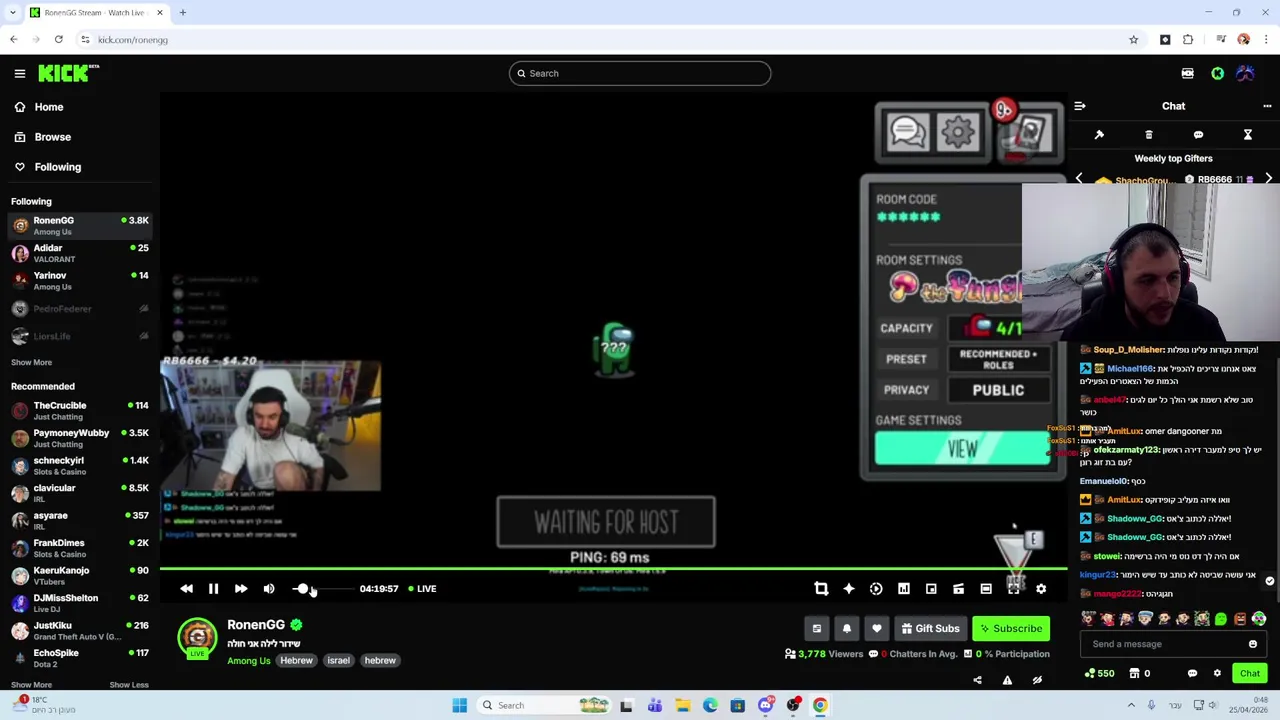Click the circular replay-speed icon in player

[876, 589]
